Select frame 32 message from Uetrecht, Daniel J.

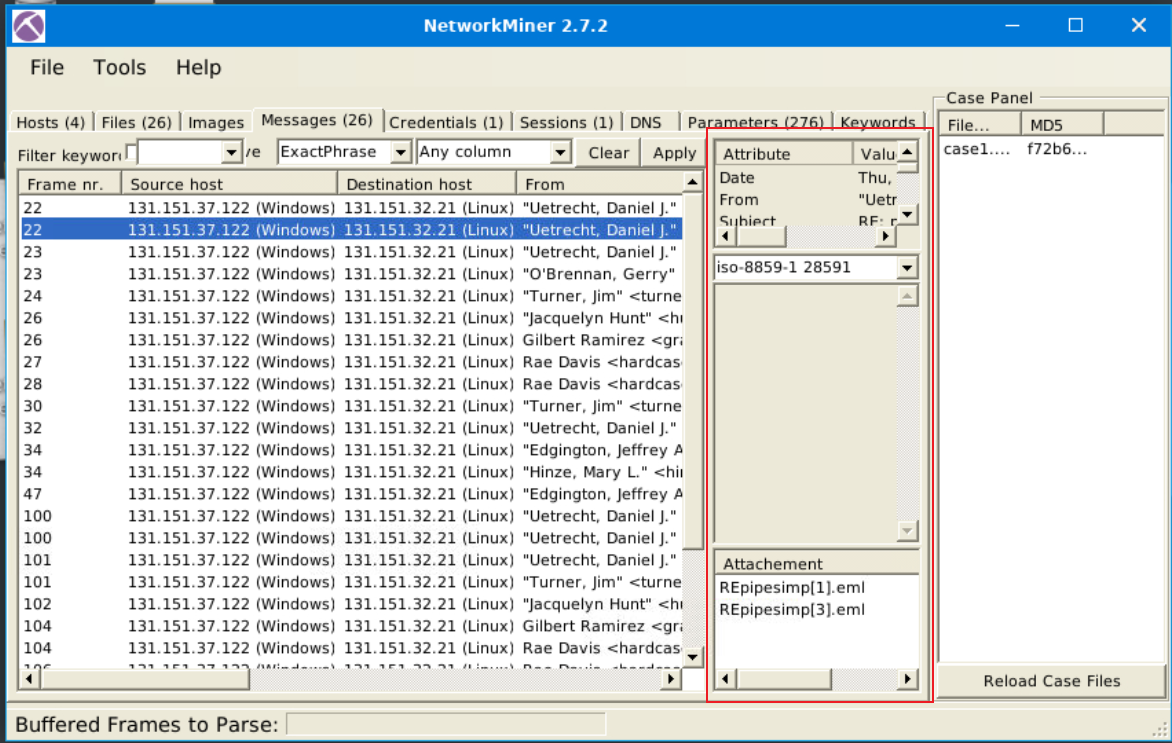pos(351,428)
